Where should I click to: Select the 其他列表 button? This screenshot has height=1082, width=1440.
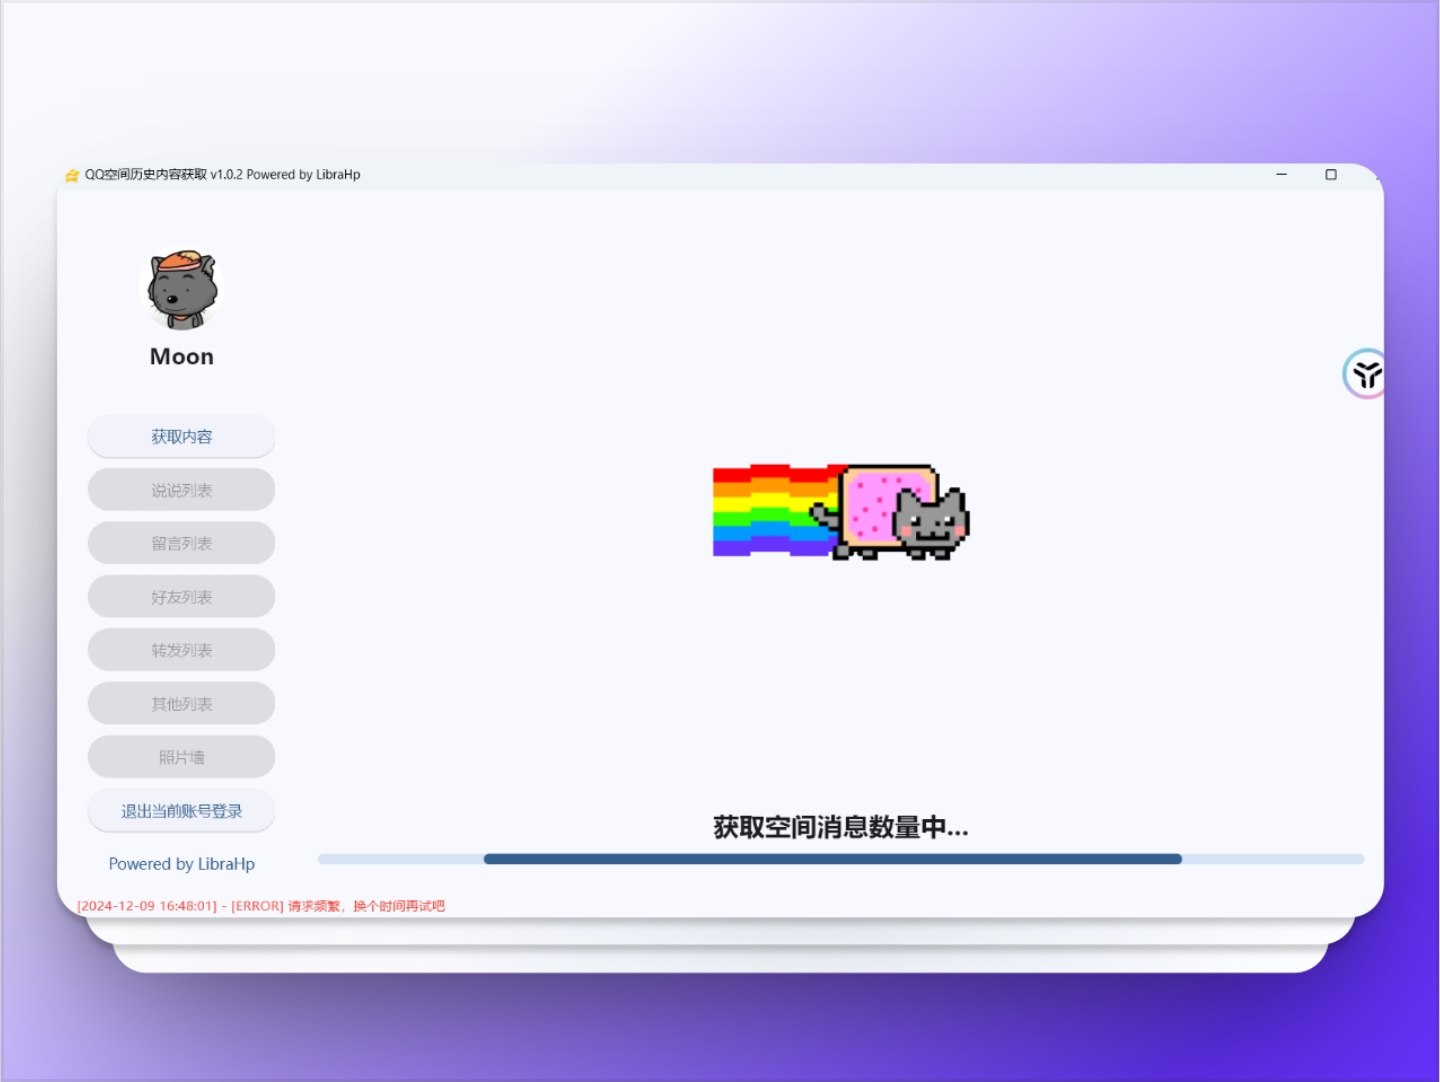click(181, 704)
